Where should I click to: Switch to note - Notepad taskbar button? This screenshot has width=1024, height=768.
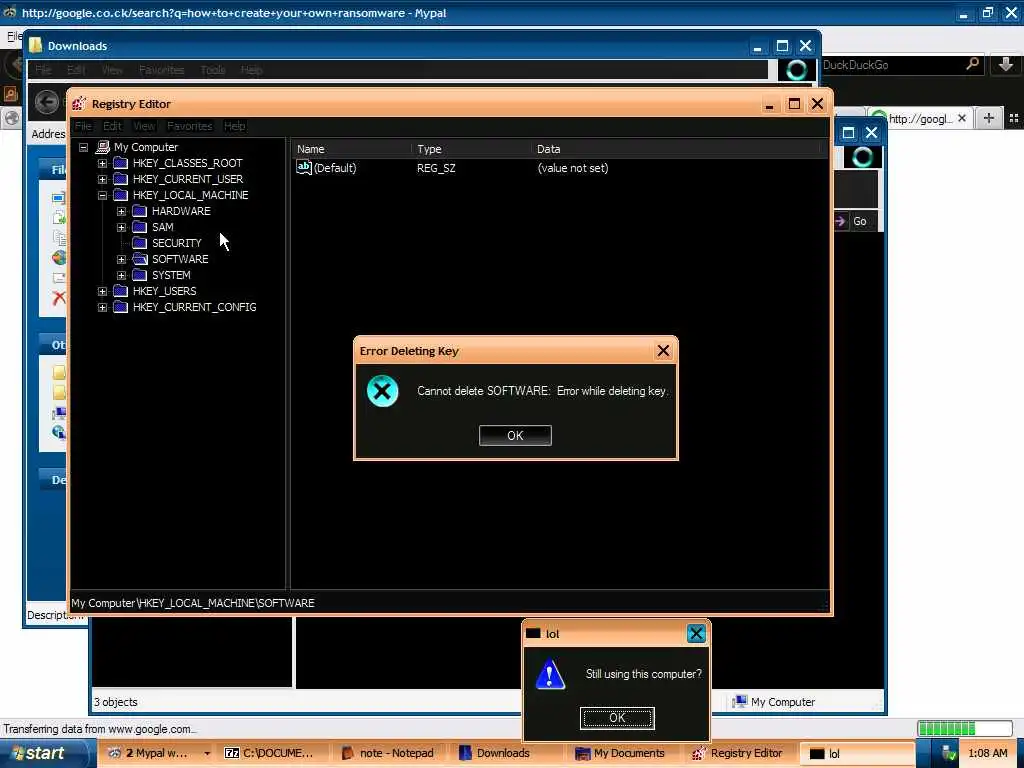(x=388, y=753)
